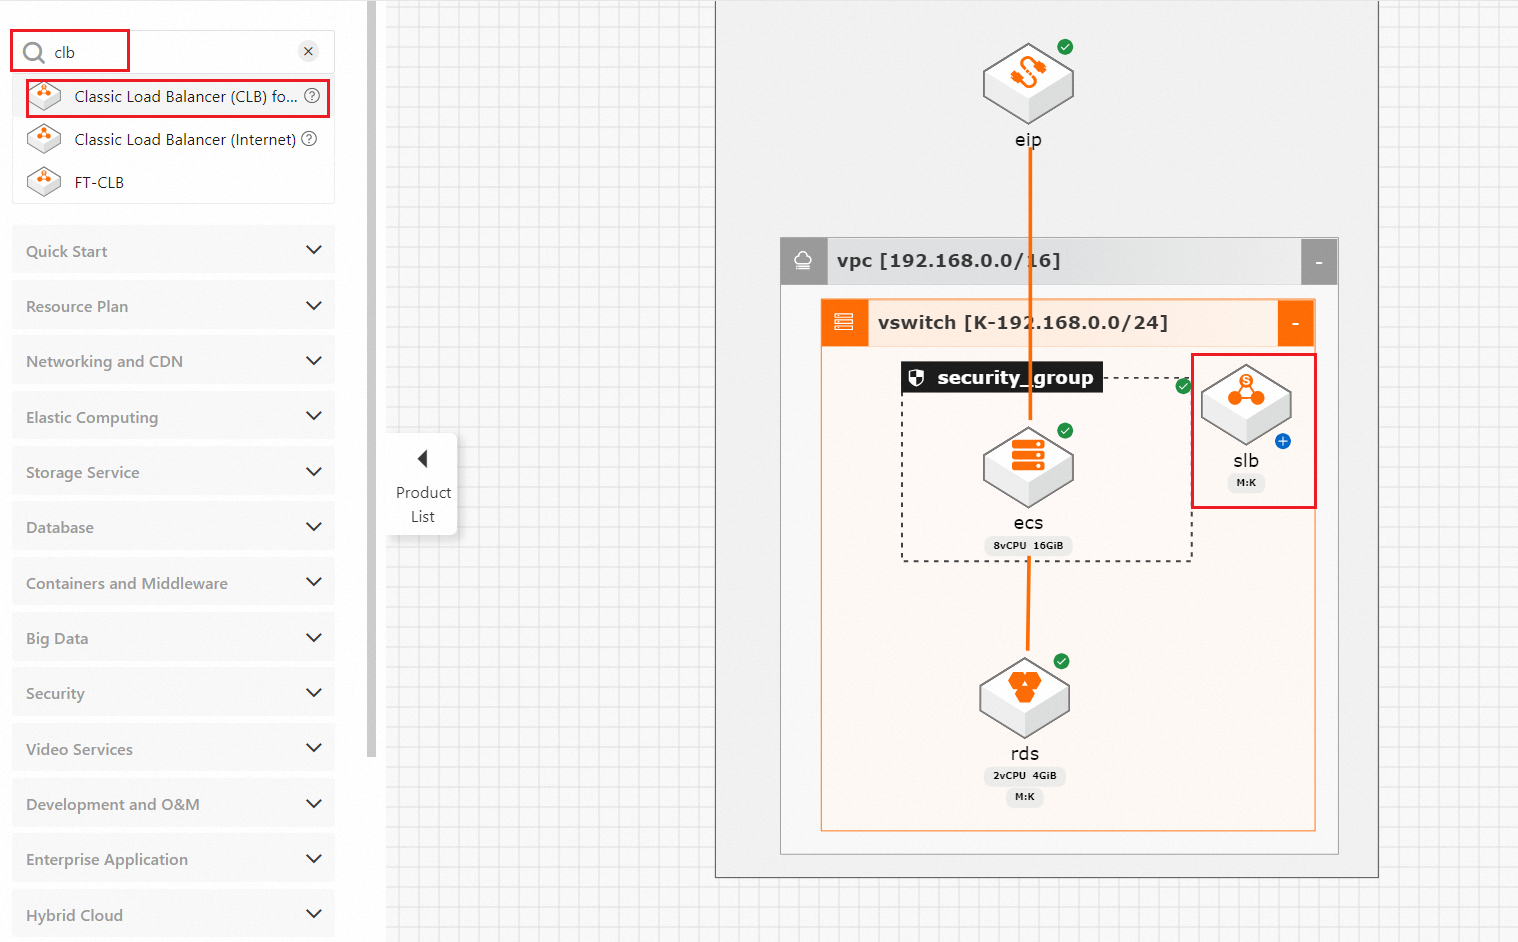Click the product list vertical scrollbar
The width and height of the screenshot is (1518, 942).
pos(372,378)
